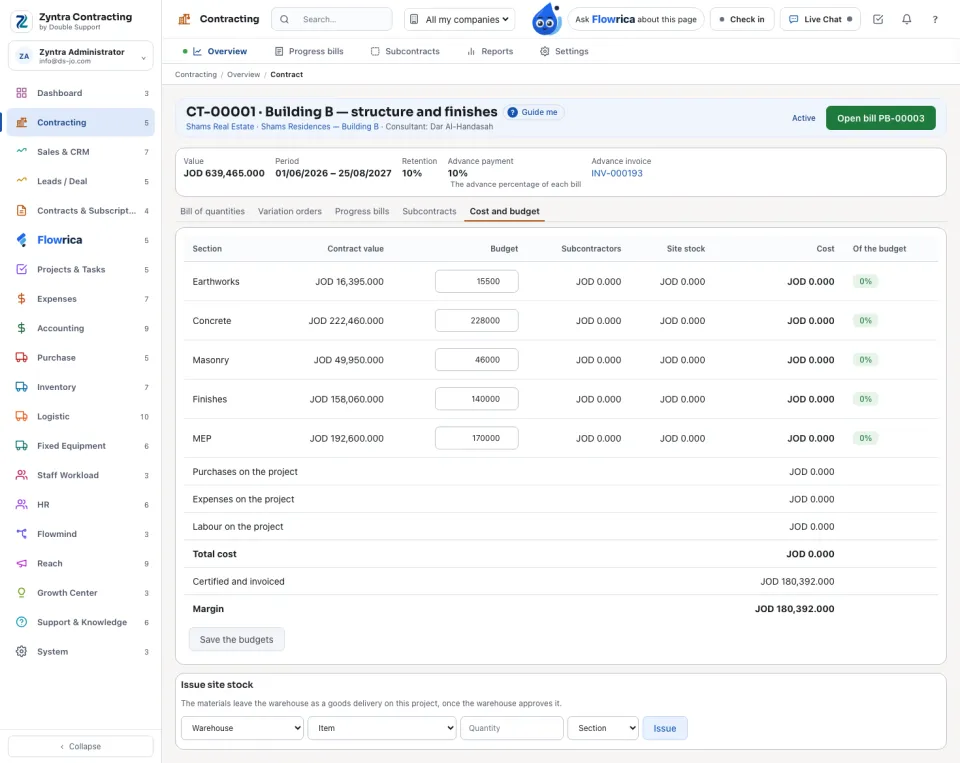
Task: Open the Item dropdown
Action: pos(382,728)
